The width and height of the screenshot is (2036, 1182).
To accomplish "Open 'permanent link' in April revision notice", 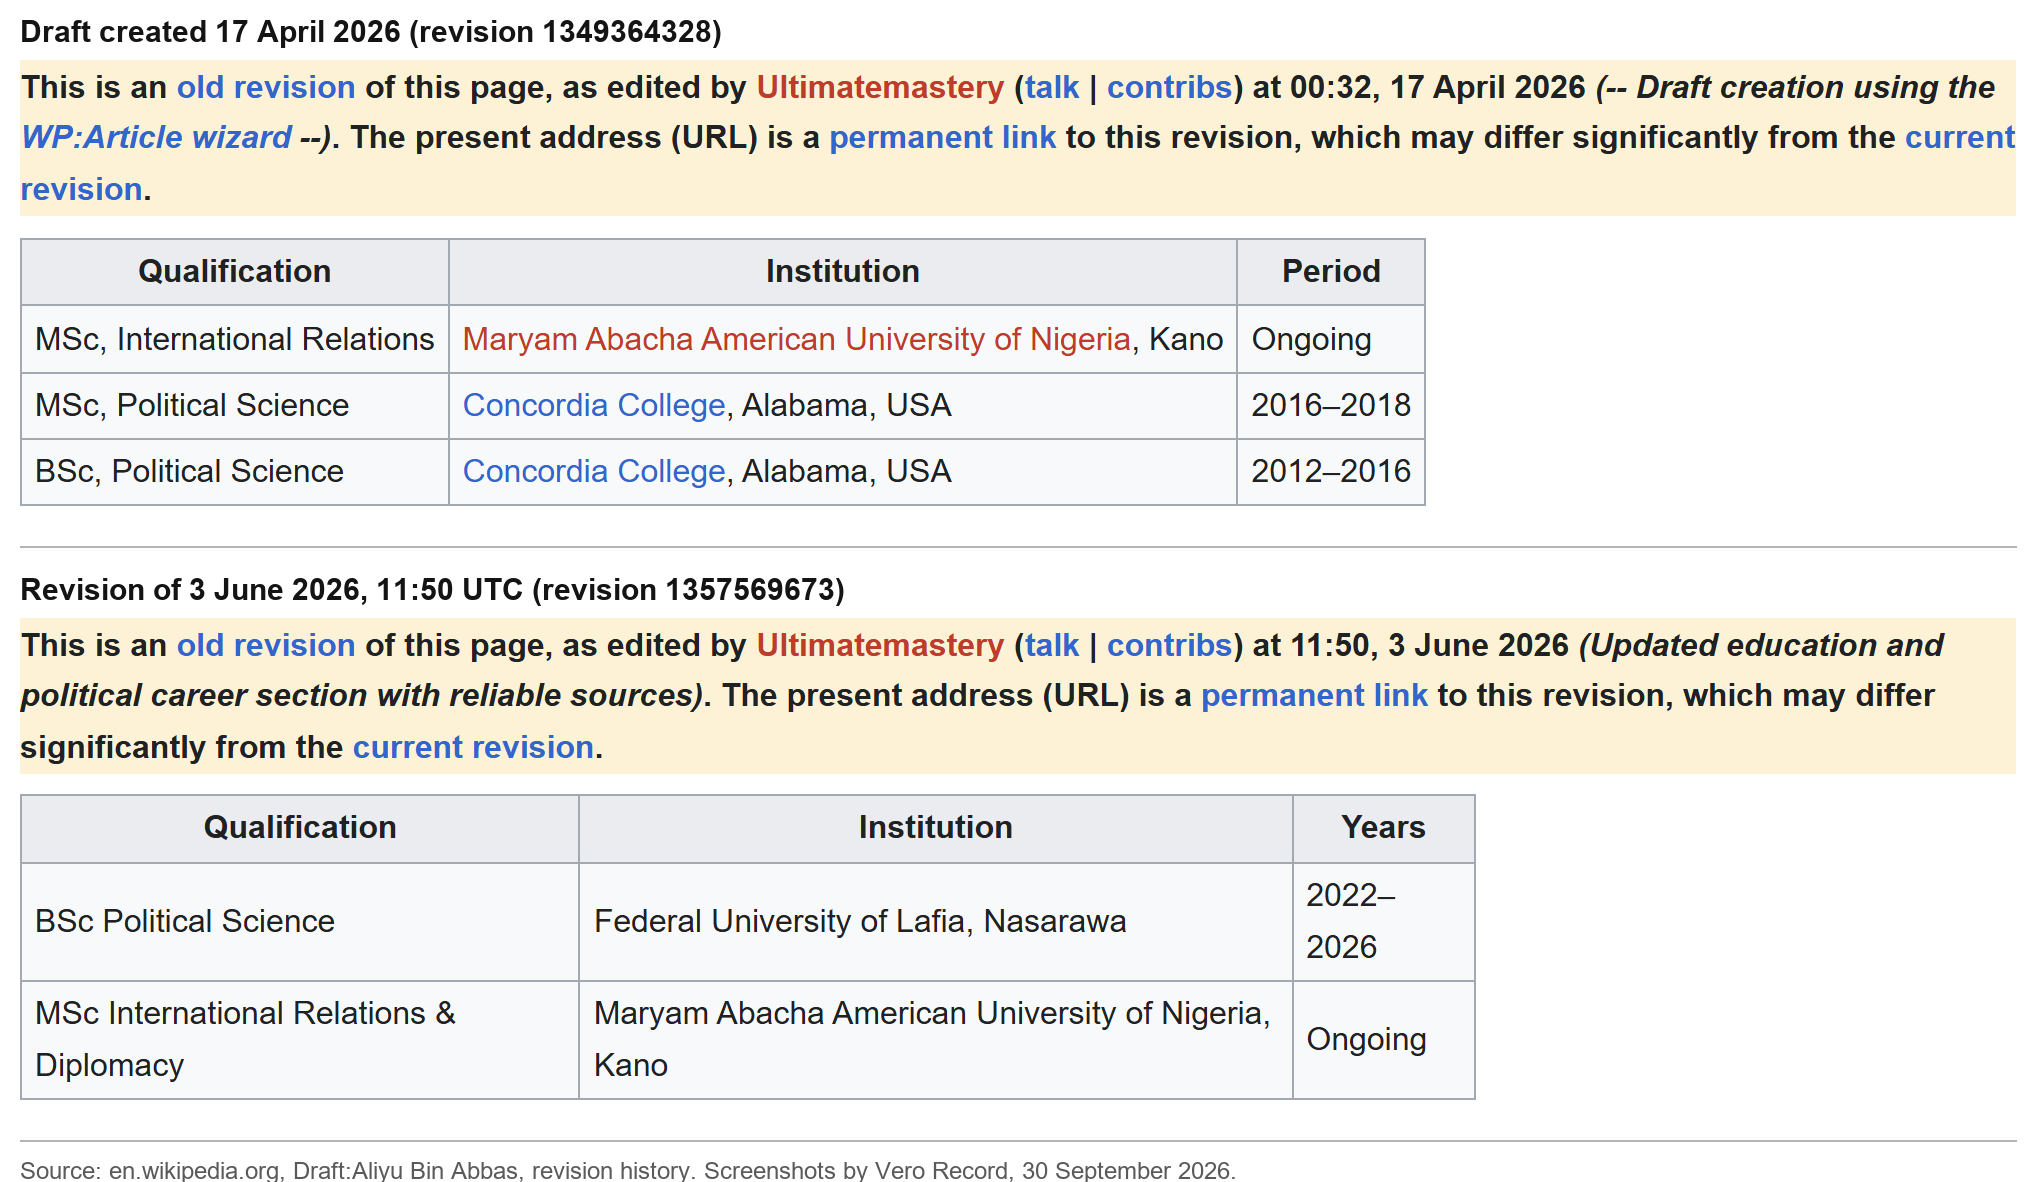I will tap(942, 137).
